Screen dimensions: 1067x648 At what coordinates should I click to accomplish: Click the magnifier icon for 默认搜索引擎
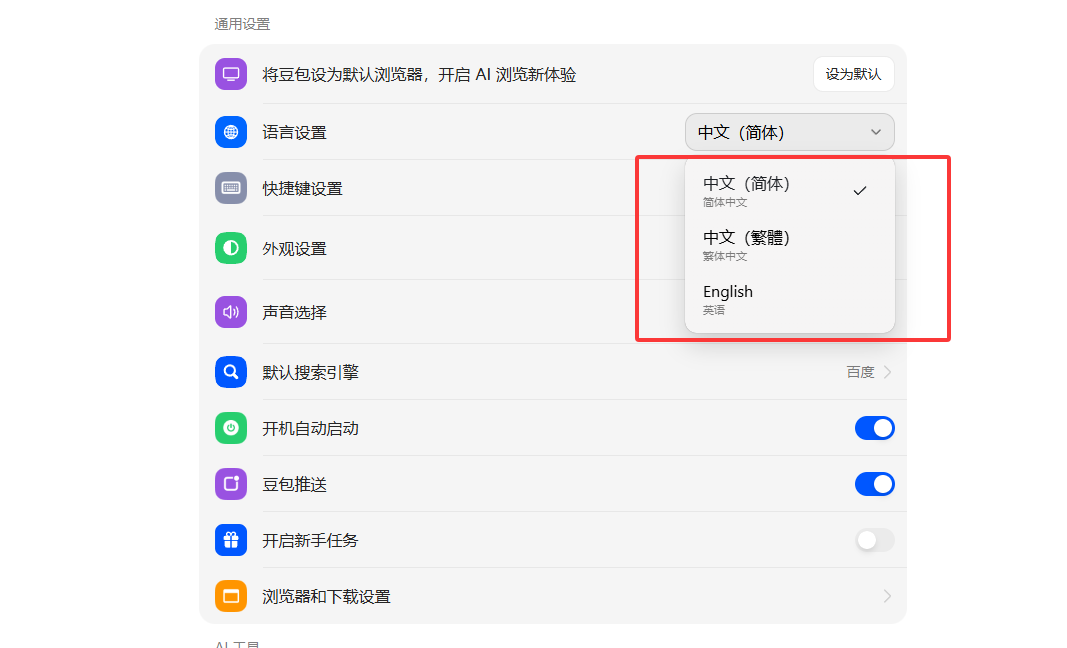coord(231,372)
